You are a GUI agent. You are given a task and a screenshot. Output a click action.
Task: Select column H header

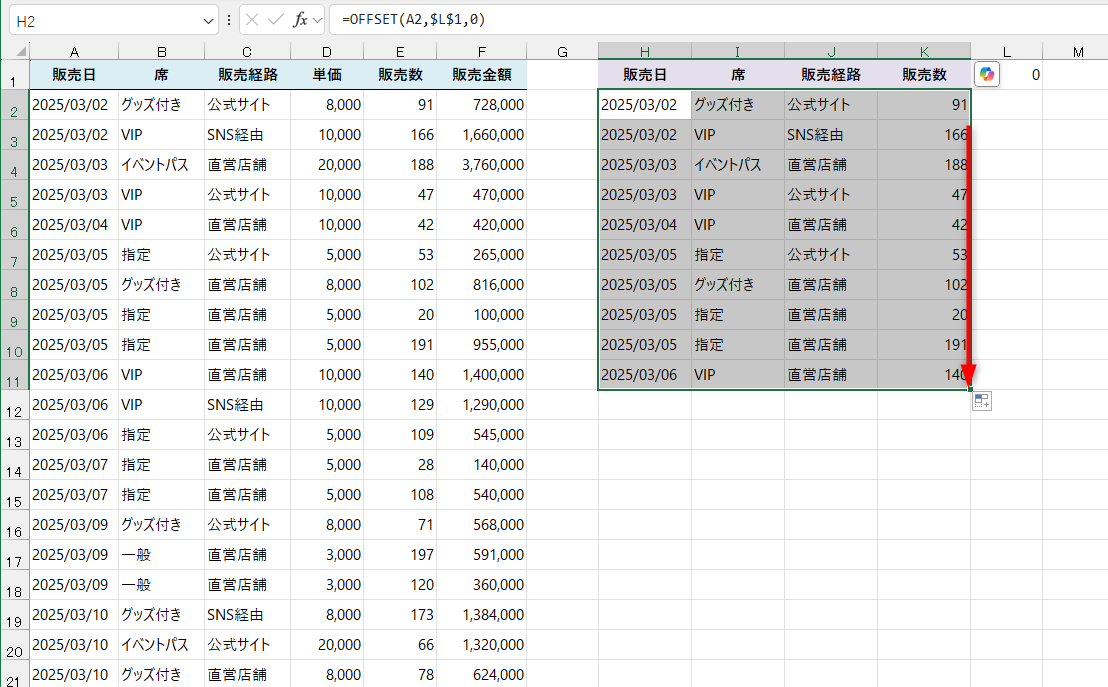[644, 52]
